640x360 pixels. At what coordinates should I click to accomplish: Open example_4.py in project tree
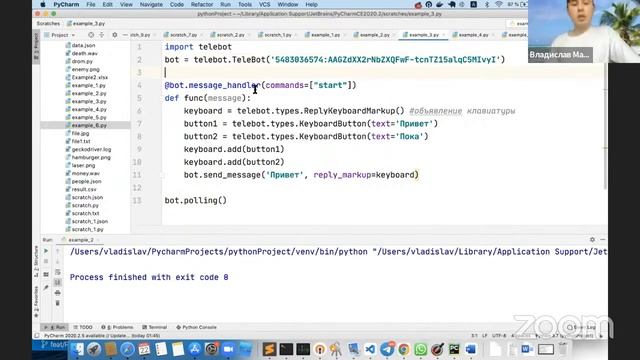89,109
